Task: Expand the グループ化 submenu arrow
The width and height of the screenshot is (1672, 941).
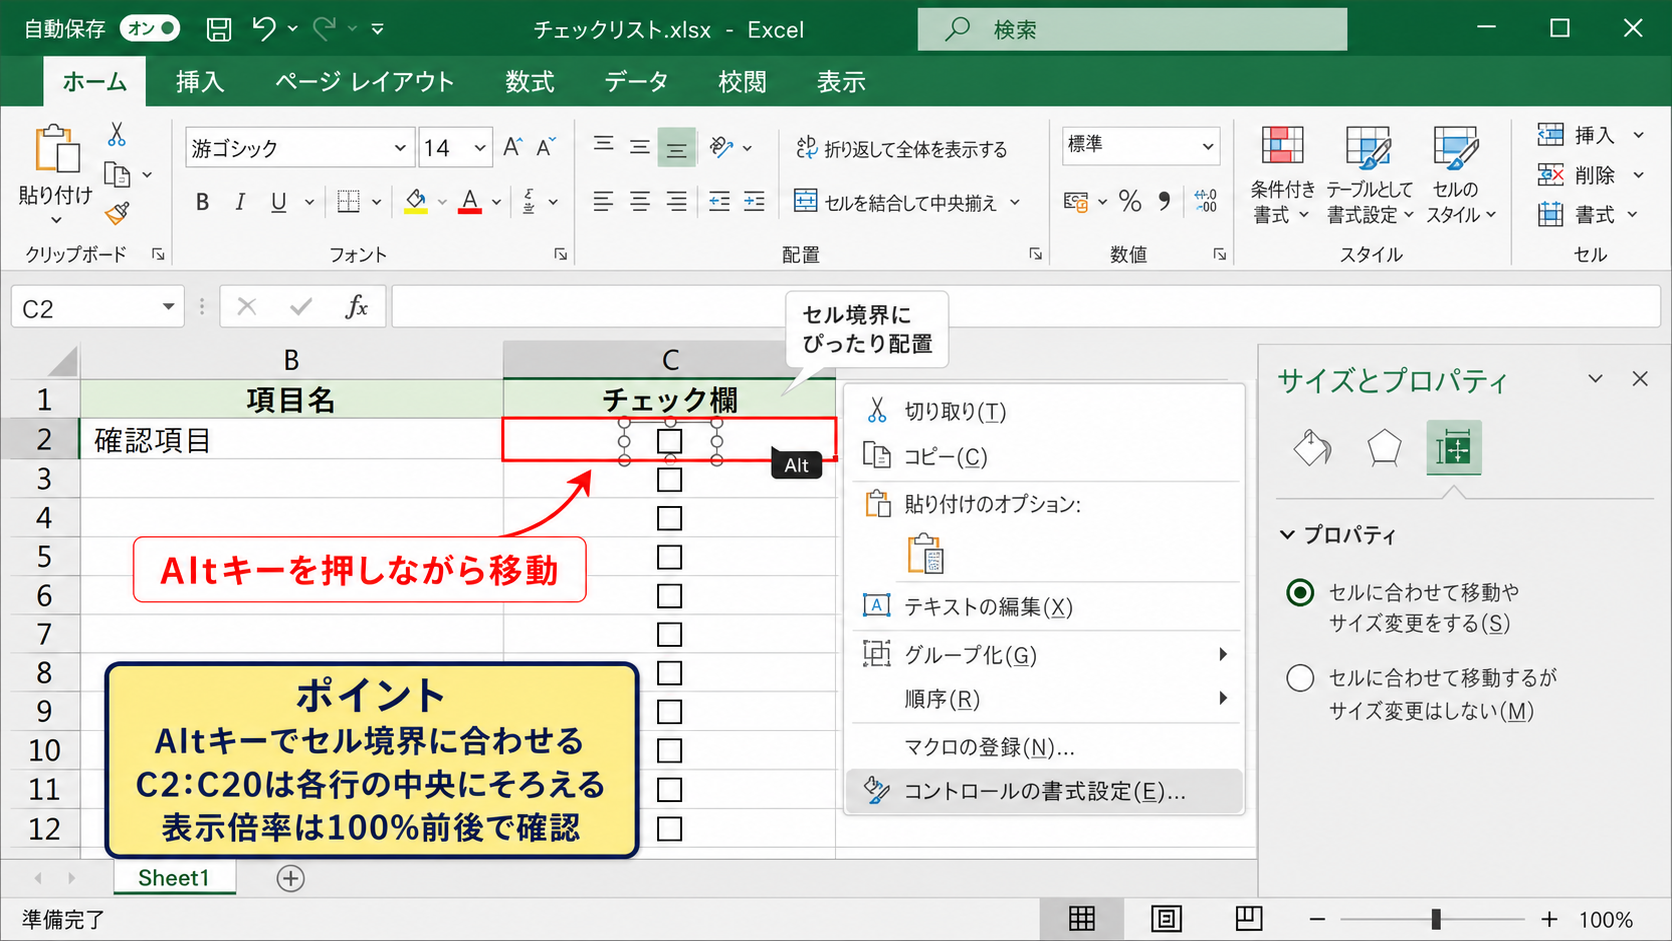Action: pyautogui.click(x=1222, y=654)
